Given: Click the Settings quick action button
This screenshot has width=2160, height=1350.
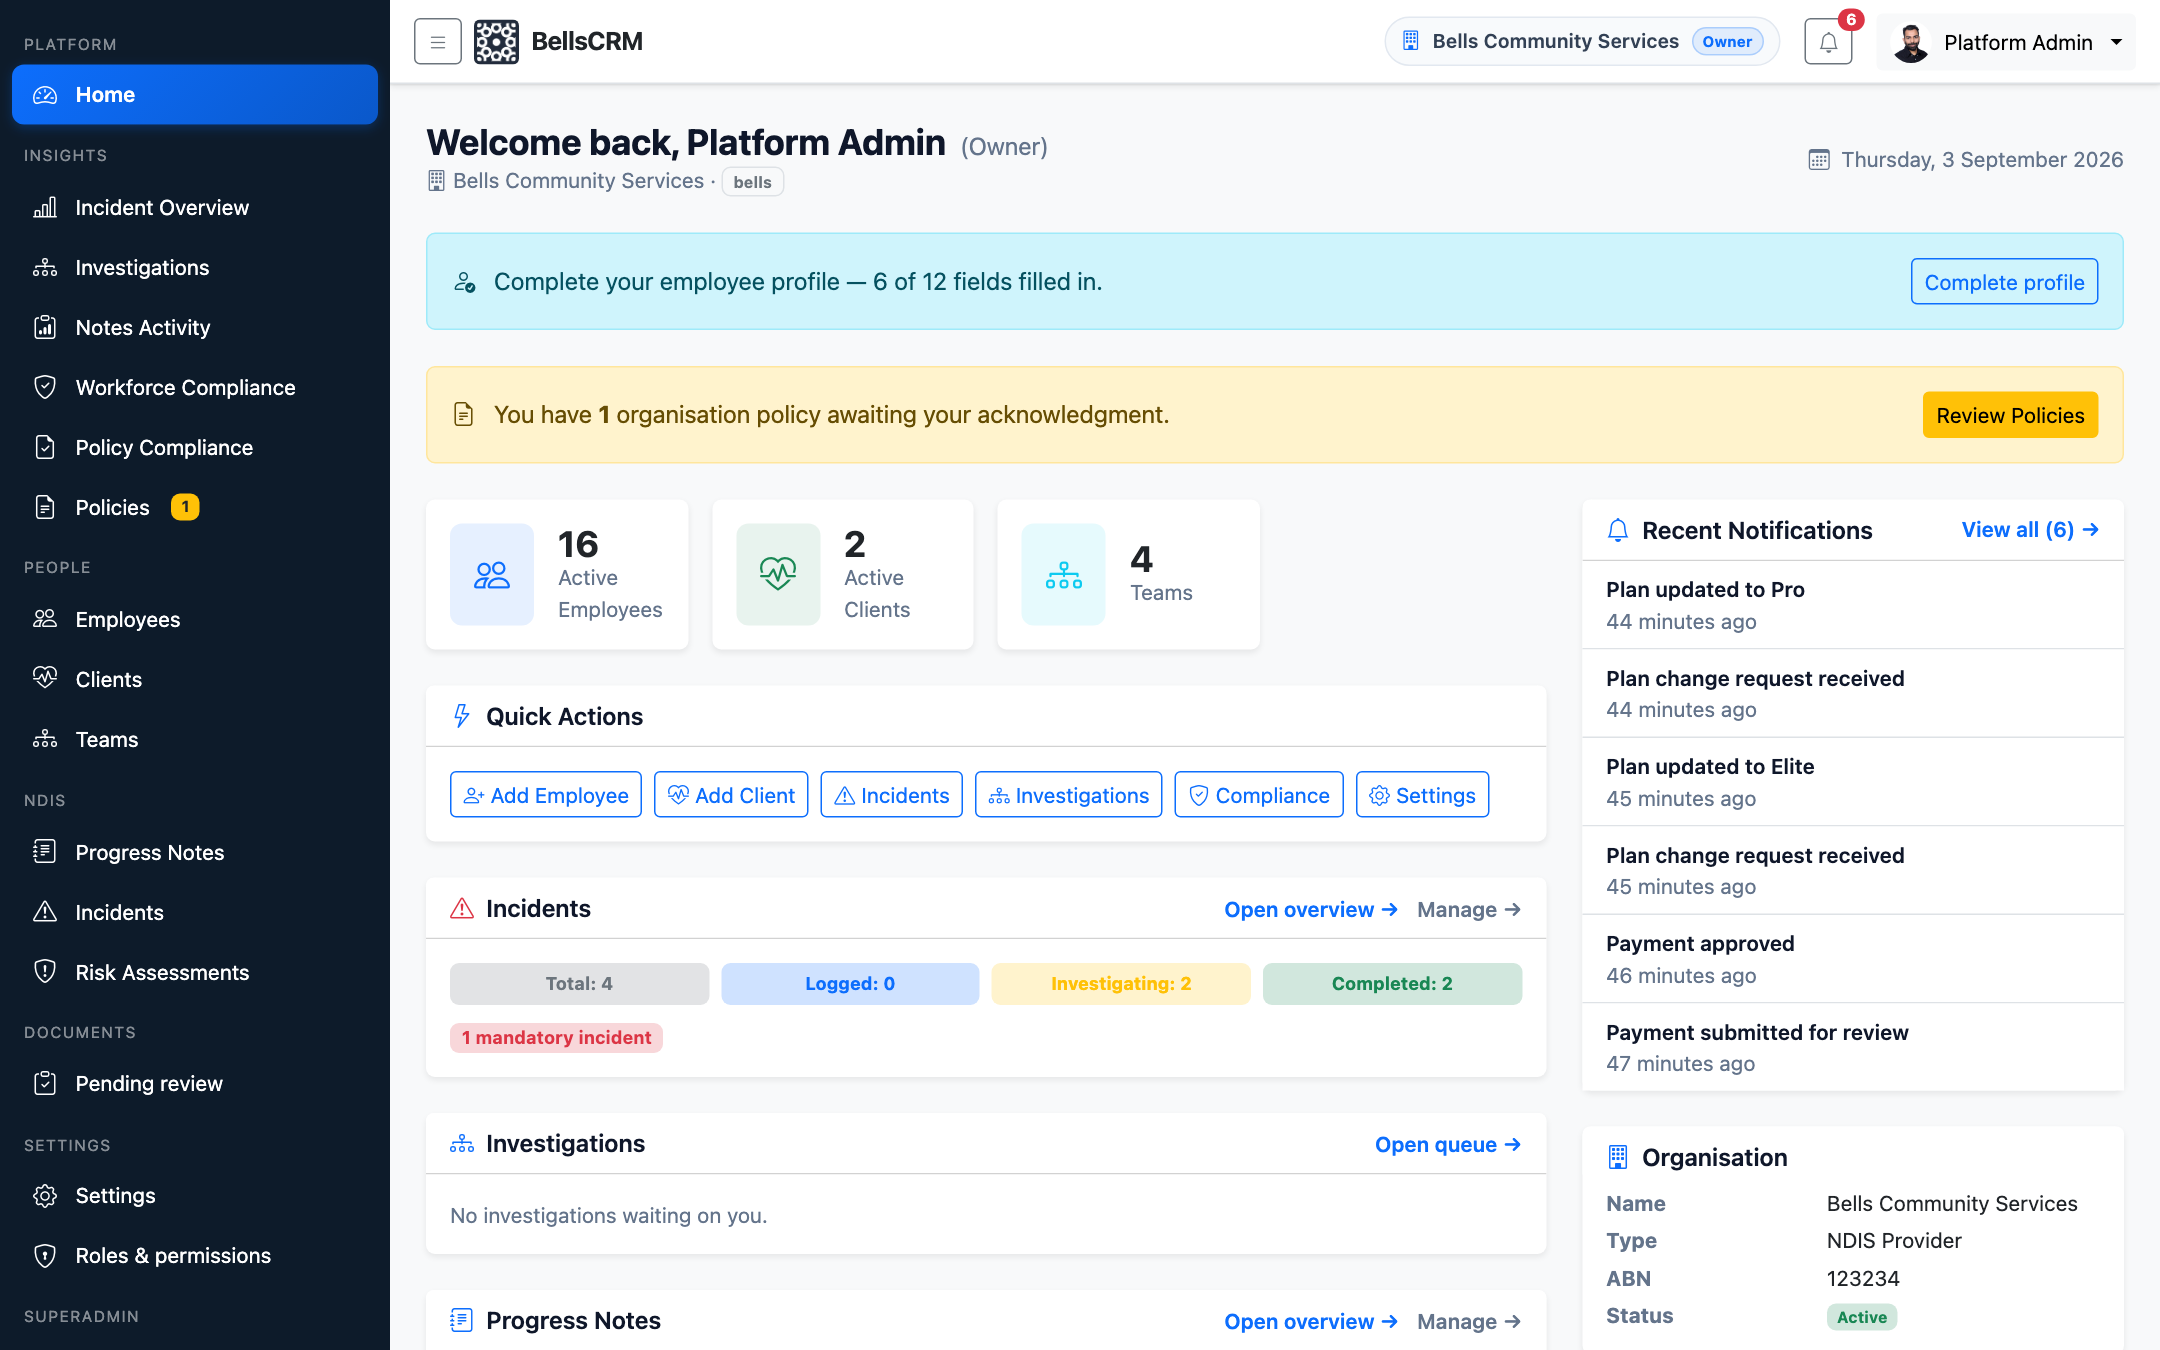Looking at the screenshot, I should click(x=1422, y=795).
